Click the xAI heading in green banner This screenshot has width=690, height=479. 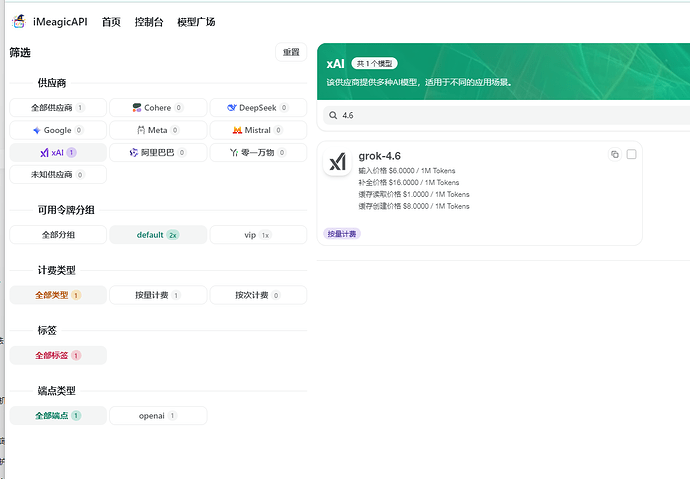(335, 64)
